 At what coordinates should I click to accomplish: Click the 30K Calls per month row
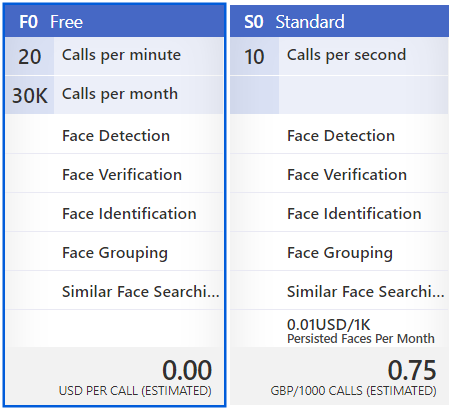coord(114,95)
